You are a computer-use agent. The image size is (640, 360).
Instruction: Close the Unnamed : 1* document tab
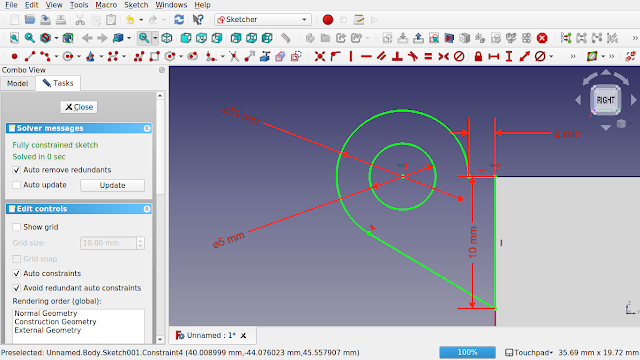pos(243,336)
